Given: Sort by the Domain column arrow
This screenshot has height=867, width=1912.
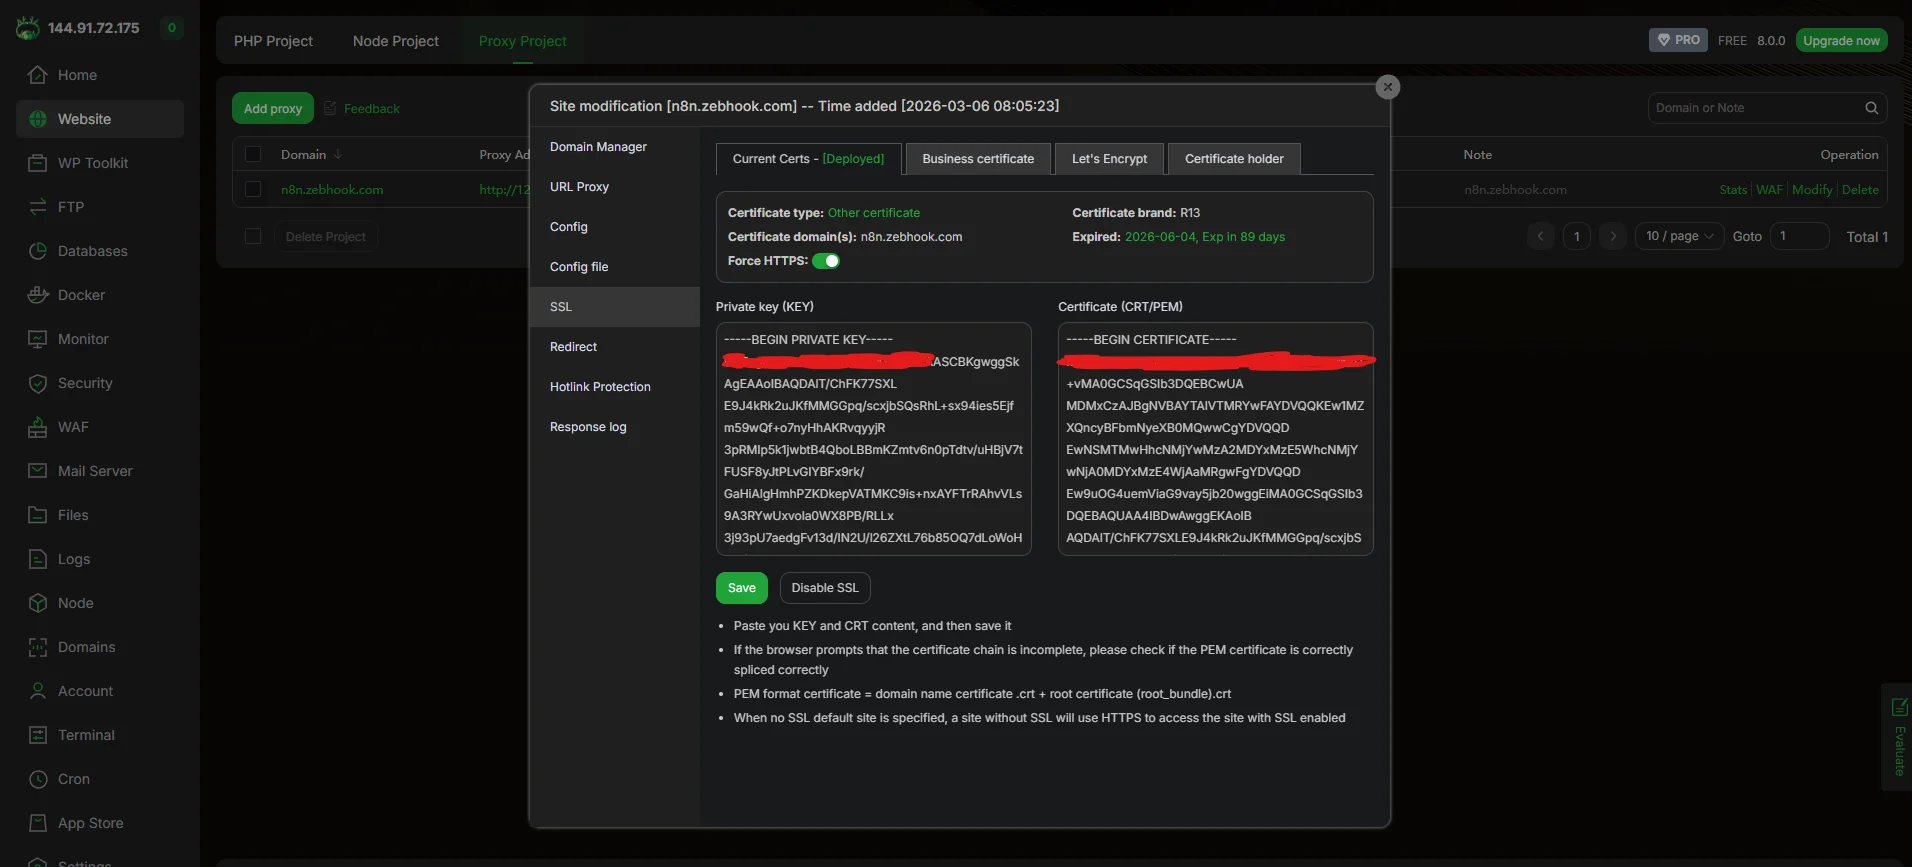Looking at the screenshot, I should [x=338, y=155].
